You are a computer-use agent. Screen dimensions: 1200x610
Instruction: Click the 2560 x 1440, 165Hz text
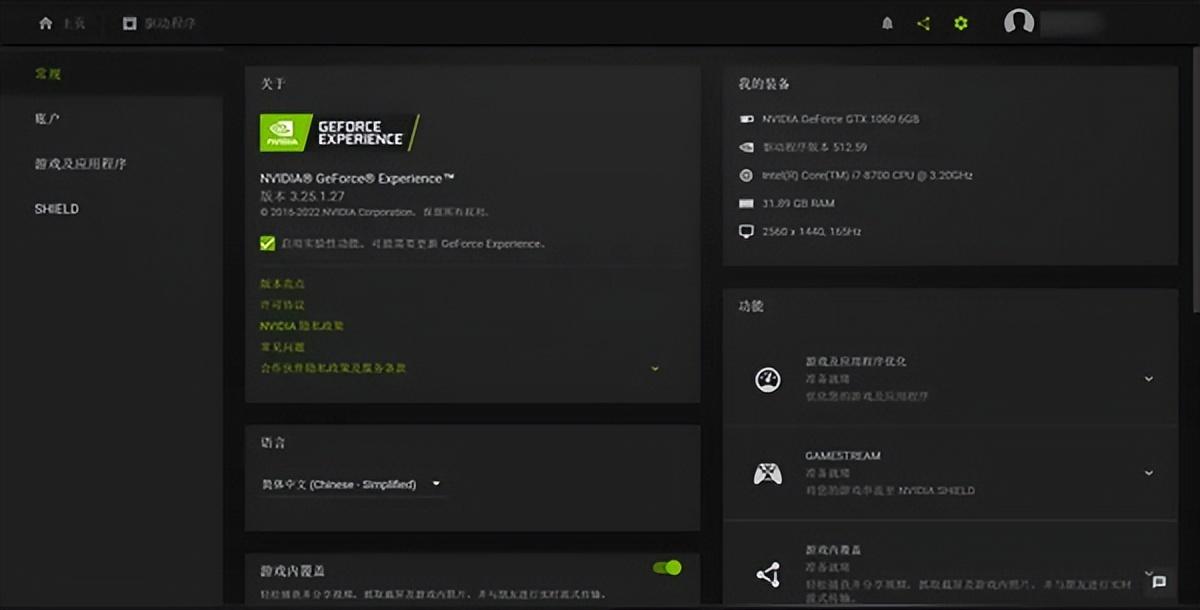point(812,231)
